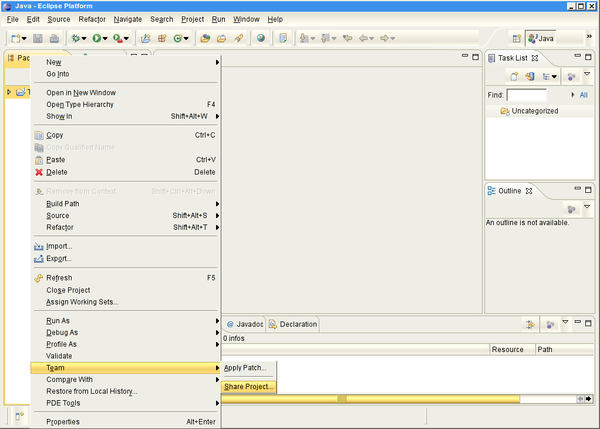Click the Resource column header

click(x=512, y=349)
